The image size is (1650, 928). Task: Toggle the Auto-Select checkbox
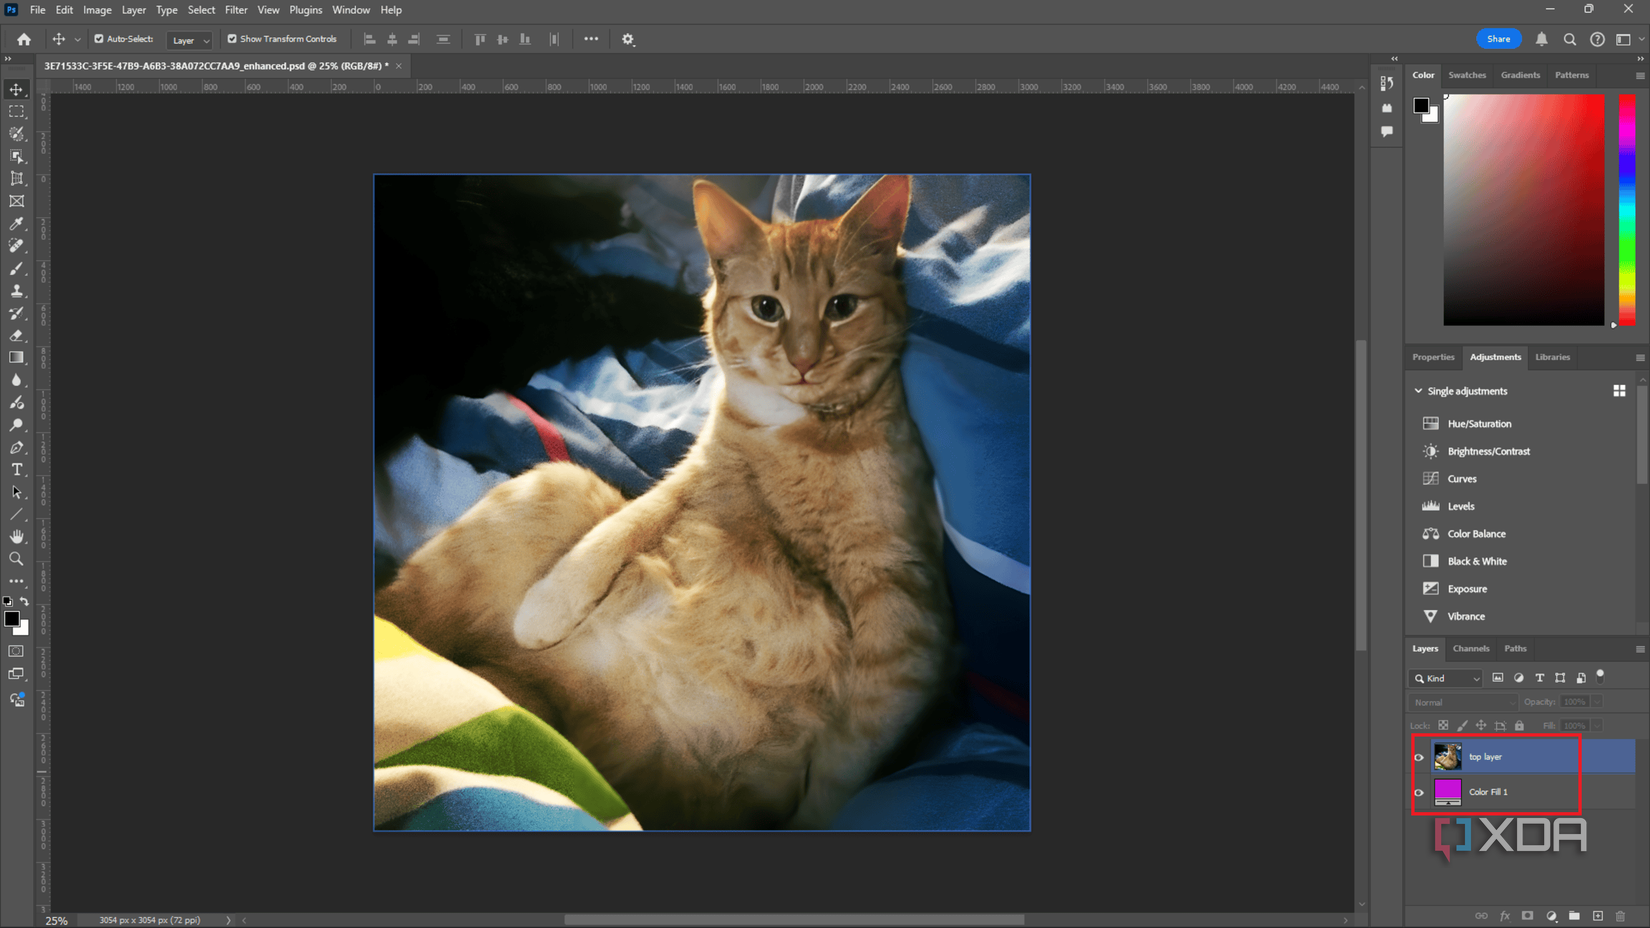pyautogui.click(x=99, y=39)
